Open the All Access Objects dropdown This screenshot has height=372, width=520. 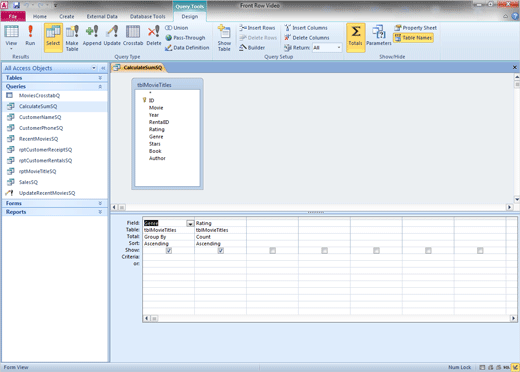point(94,68)
